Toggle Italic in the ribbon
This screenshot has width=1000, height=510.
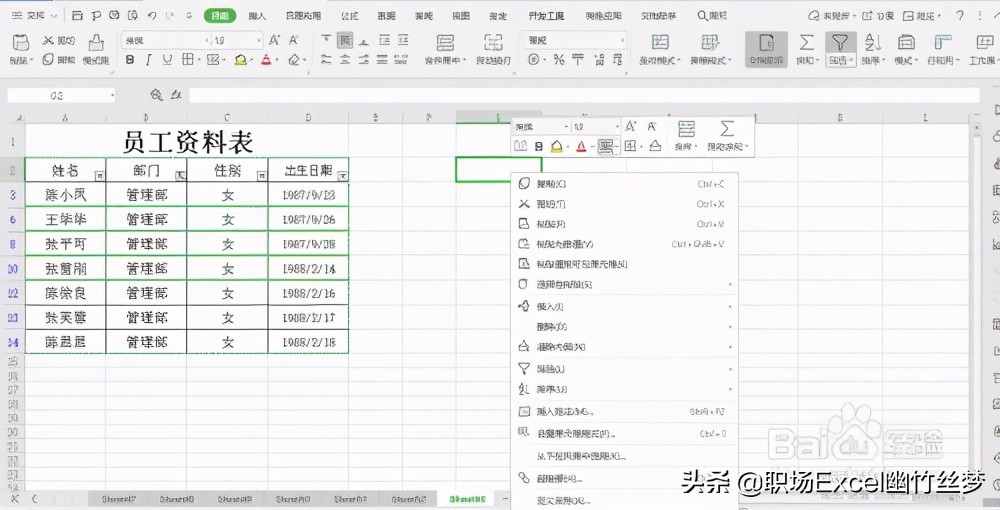coord(149,59)
